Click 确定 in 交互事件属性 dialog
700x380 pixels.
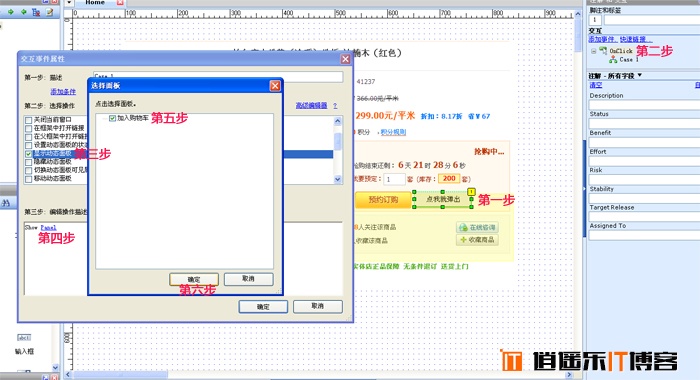[x=263, y=307]
